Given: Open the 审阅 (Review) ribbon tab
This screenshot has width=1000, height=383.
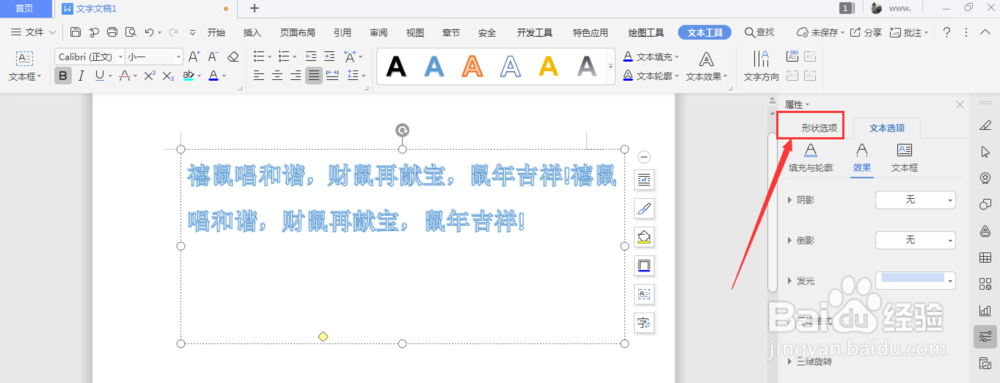Looking at the screenshot, I should pos(378,33).
